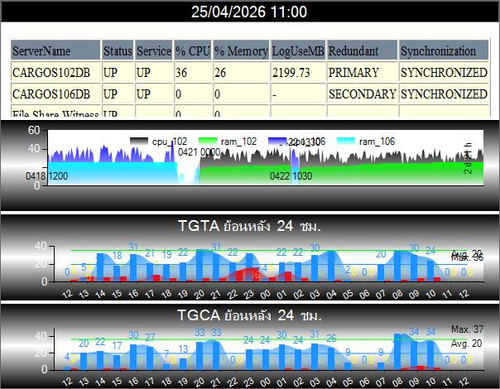Viewport: 500px width, 389px height.
Task: Click the date header 25/04/2026 11:00
Action: (249, 12)
